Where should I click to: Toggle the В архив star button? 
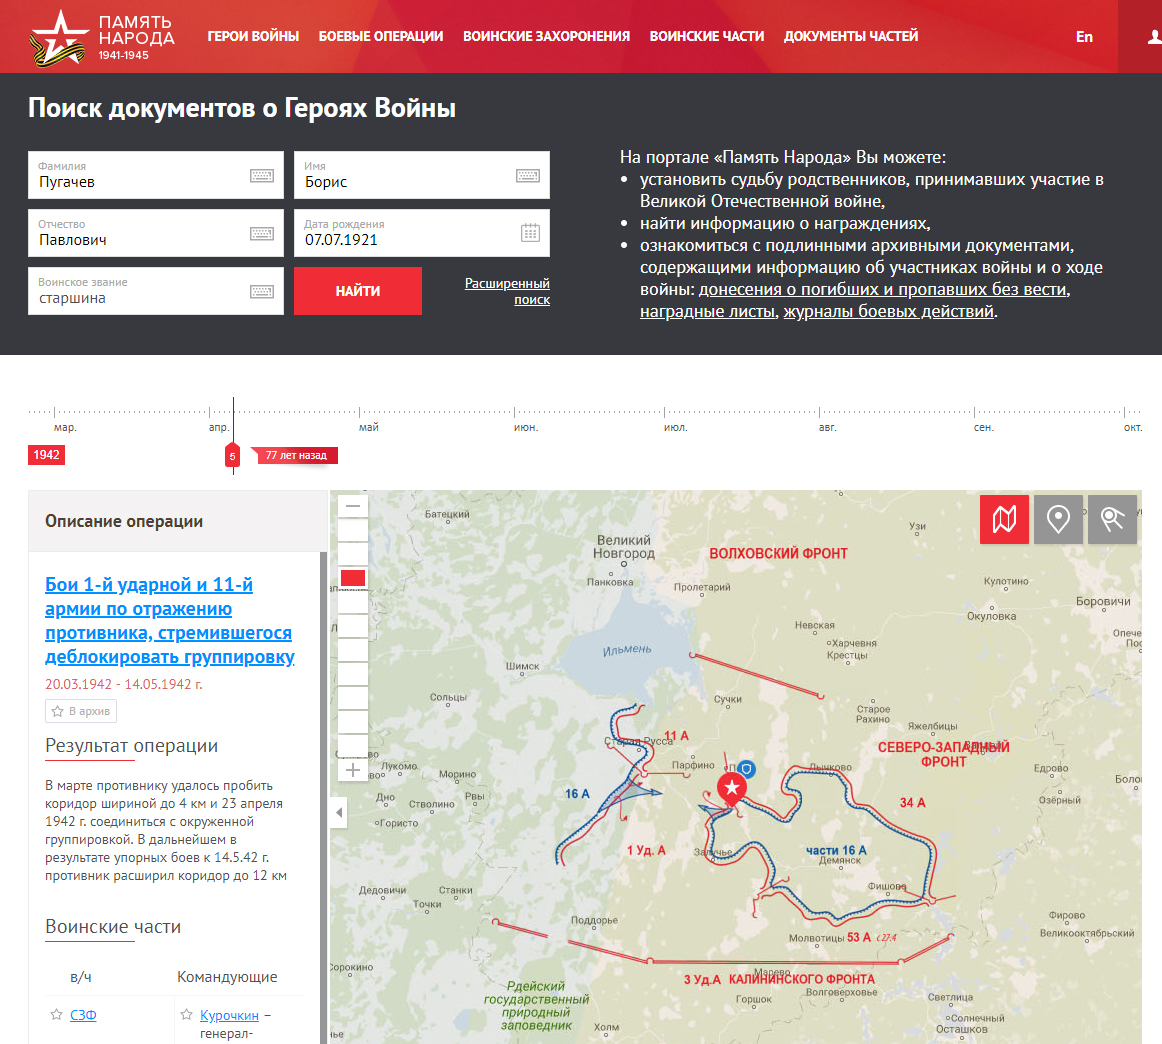81,711
